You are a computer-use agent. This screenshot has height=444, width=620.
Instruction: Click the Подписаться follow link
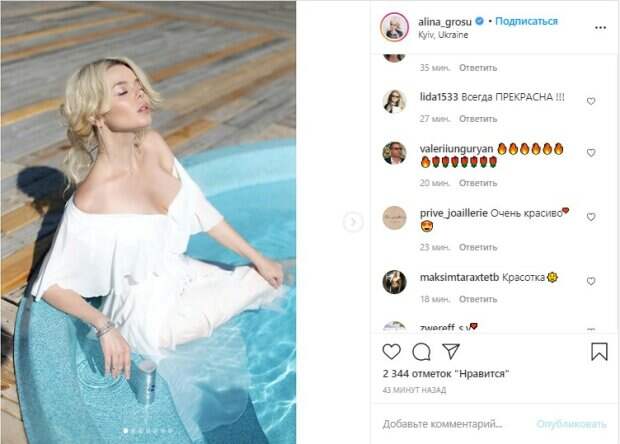pos(526,21)
